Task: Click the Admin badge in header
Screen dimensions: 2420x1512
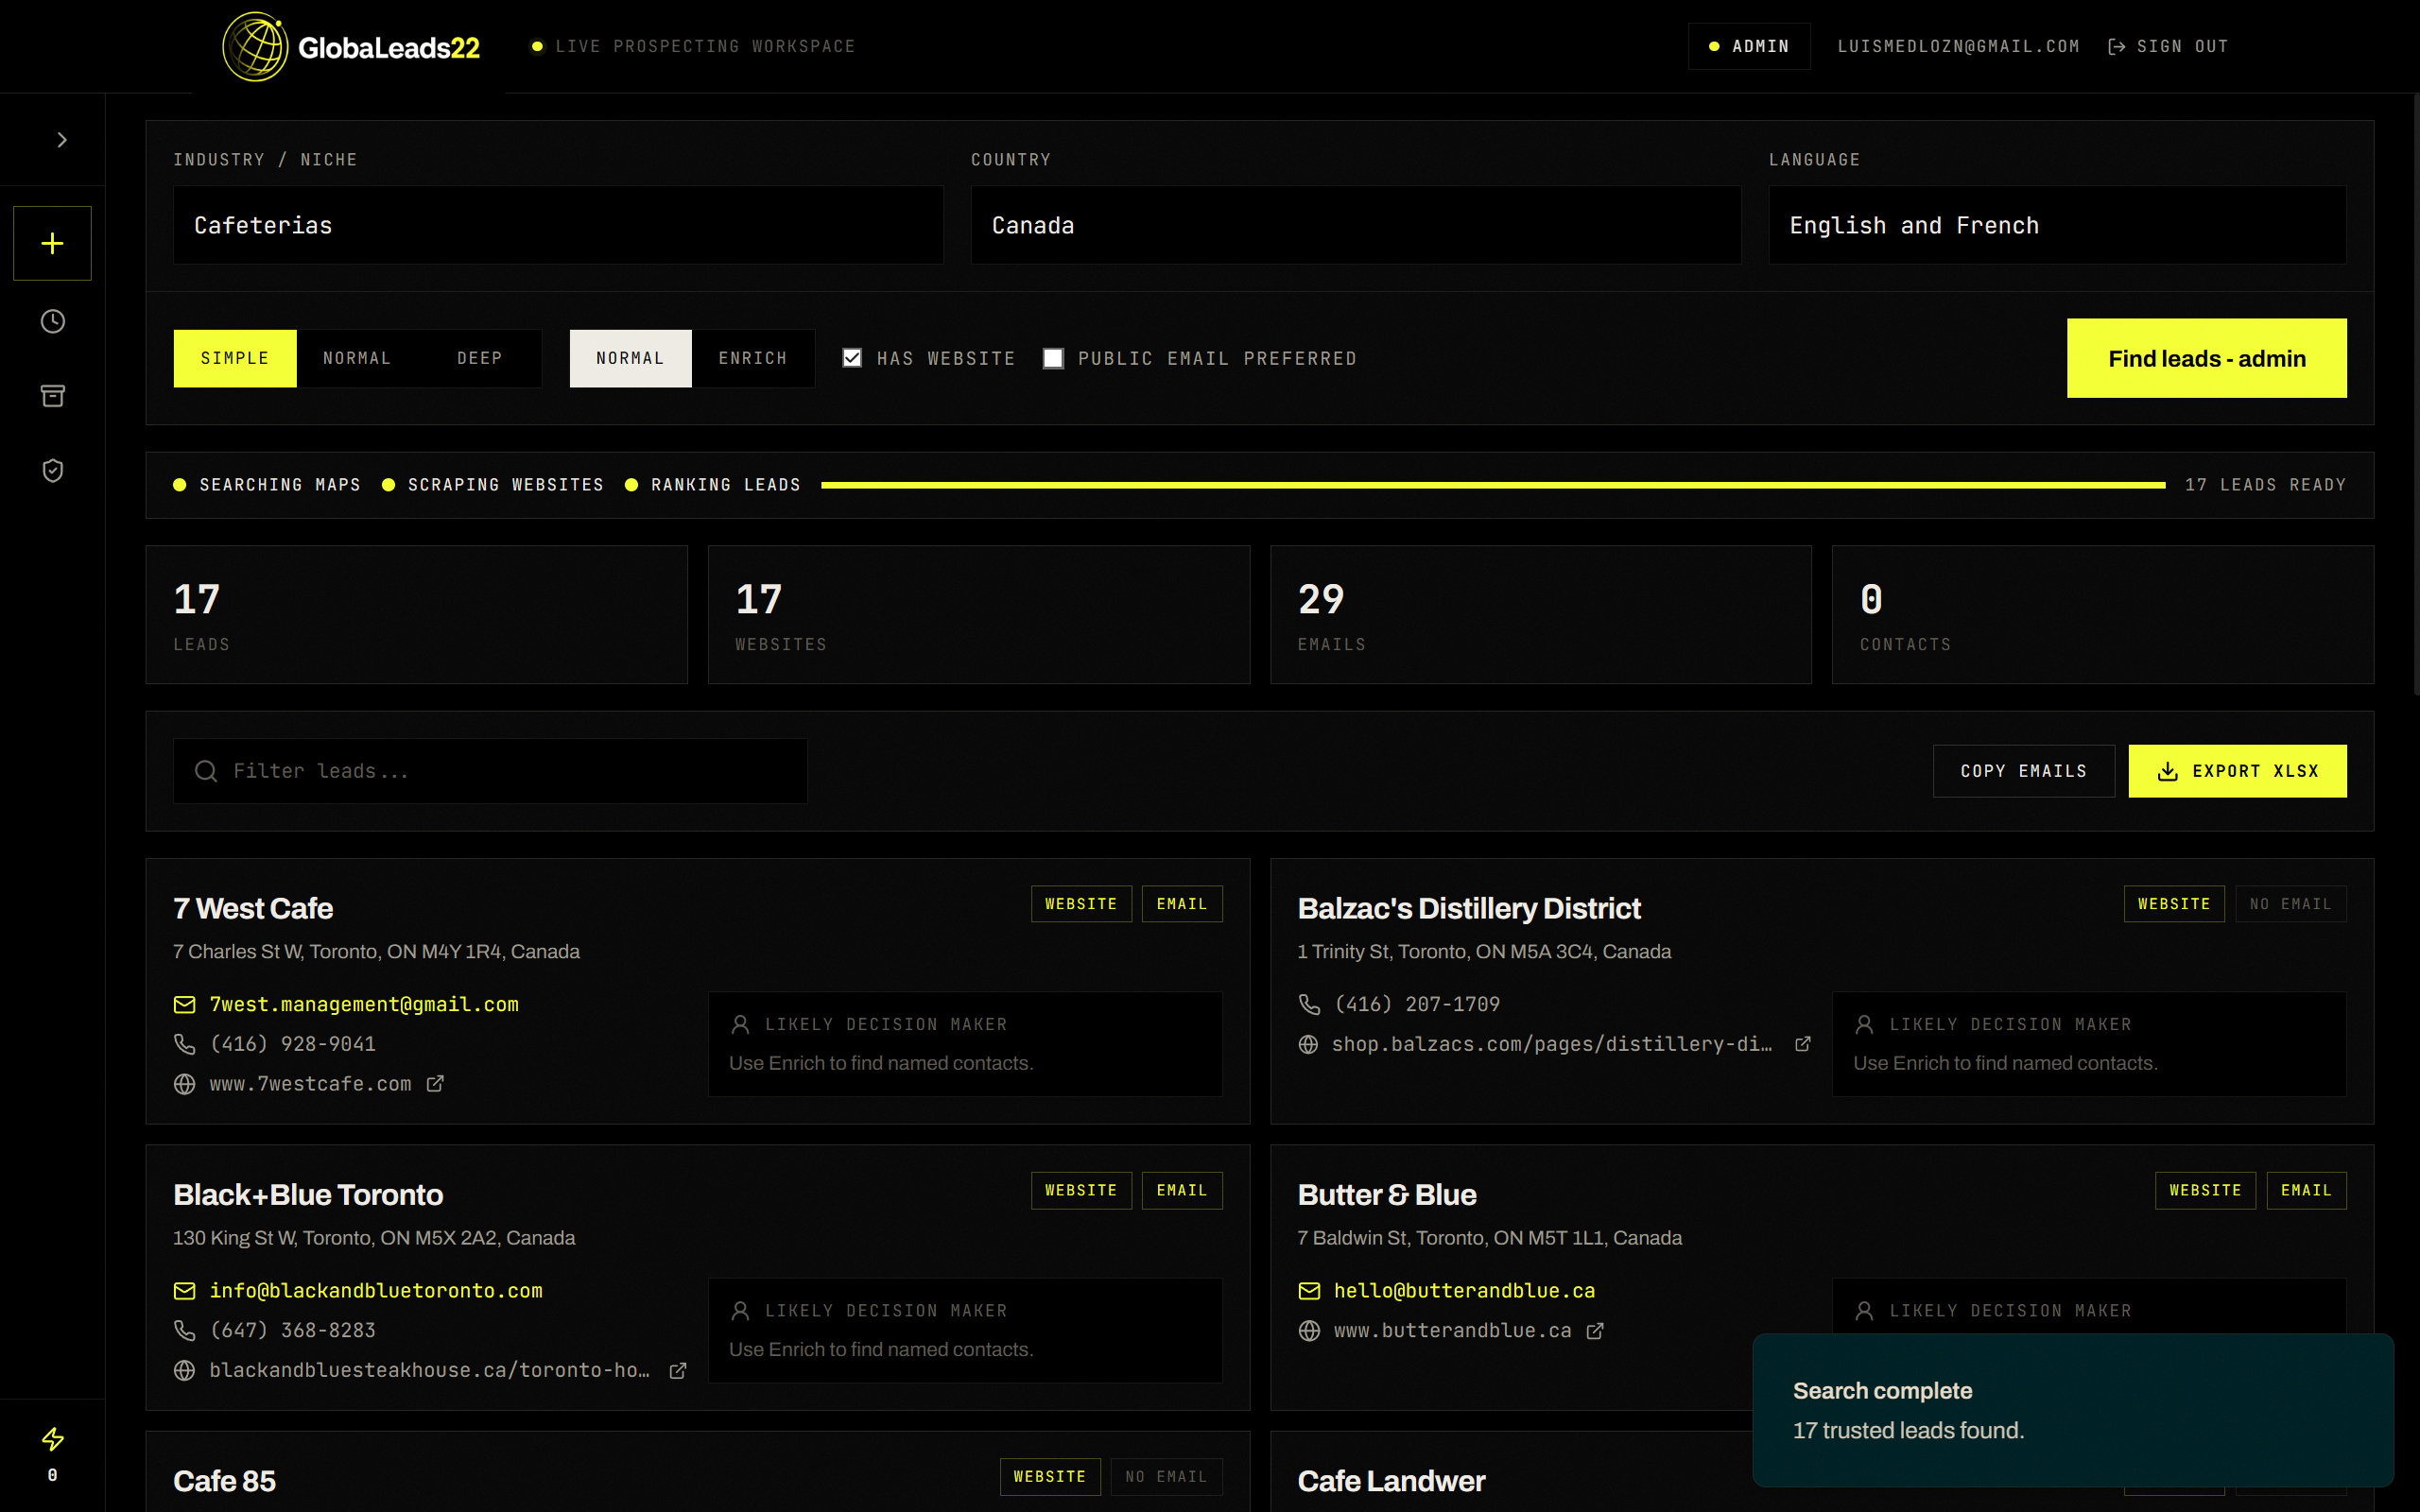Action: pos(1749,46)
